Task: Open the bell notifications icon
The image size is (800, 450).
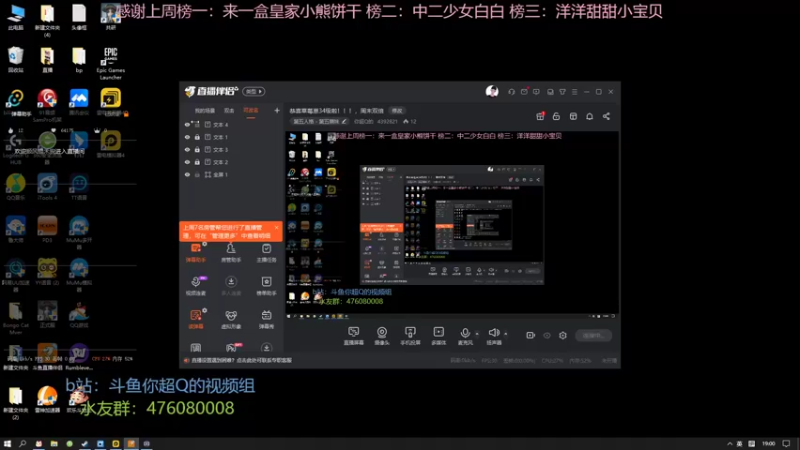Action: click(589, 116)
